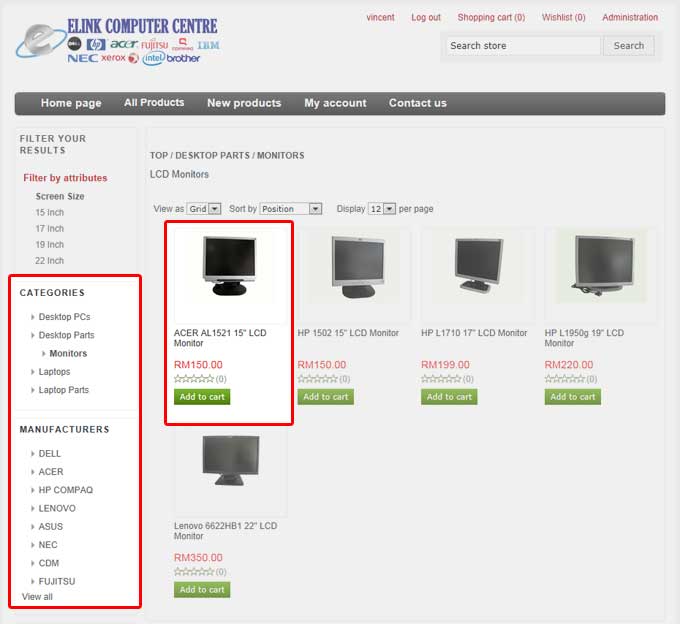The height and width of the screenshot is (624, 680).
Task: Click View all manufacturers
Action: pos(37,597)
